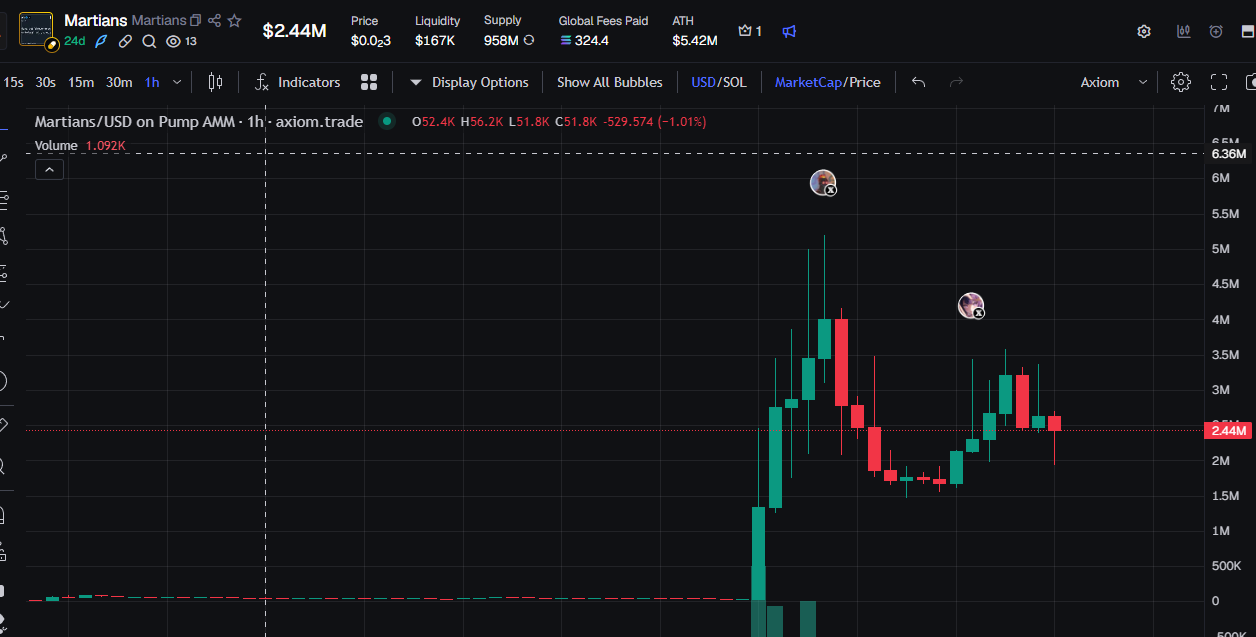Click the blue feather pump icon
Screen dimensions: 1256x637
click(x=101, y=41)
